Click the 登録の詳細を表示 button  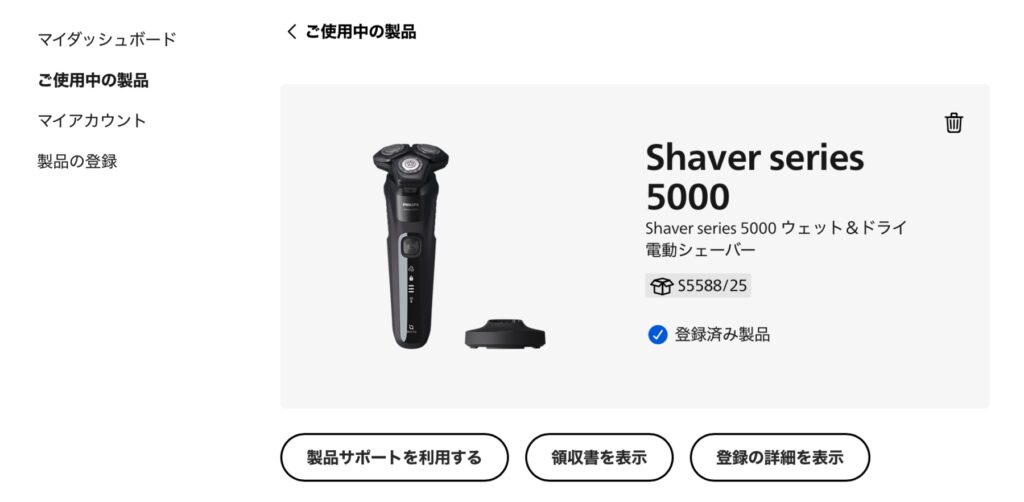point(780,457)
